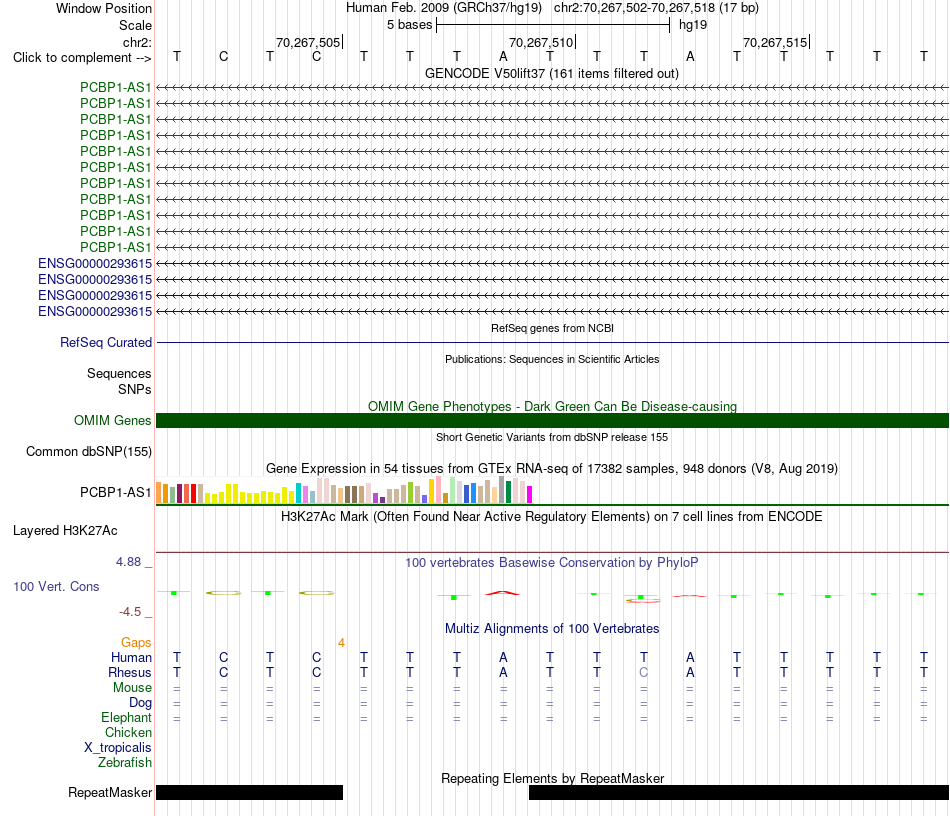Click the RepeatMasker track label

[x=110, y=792]
